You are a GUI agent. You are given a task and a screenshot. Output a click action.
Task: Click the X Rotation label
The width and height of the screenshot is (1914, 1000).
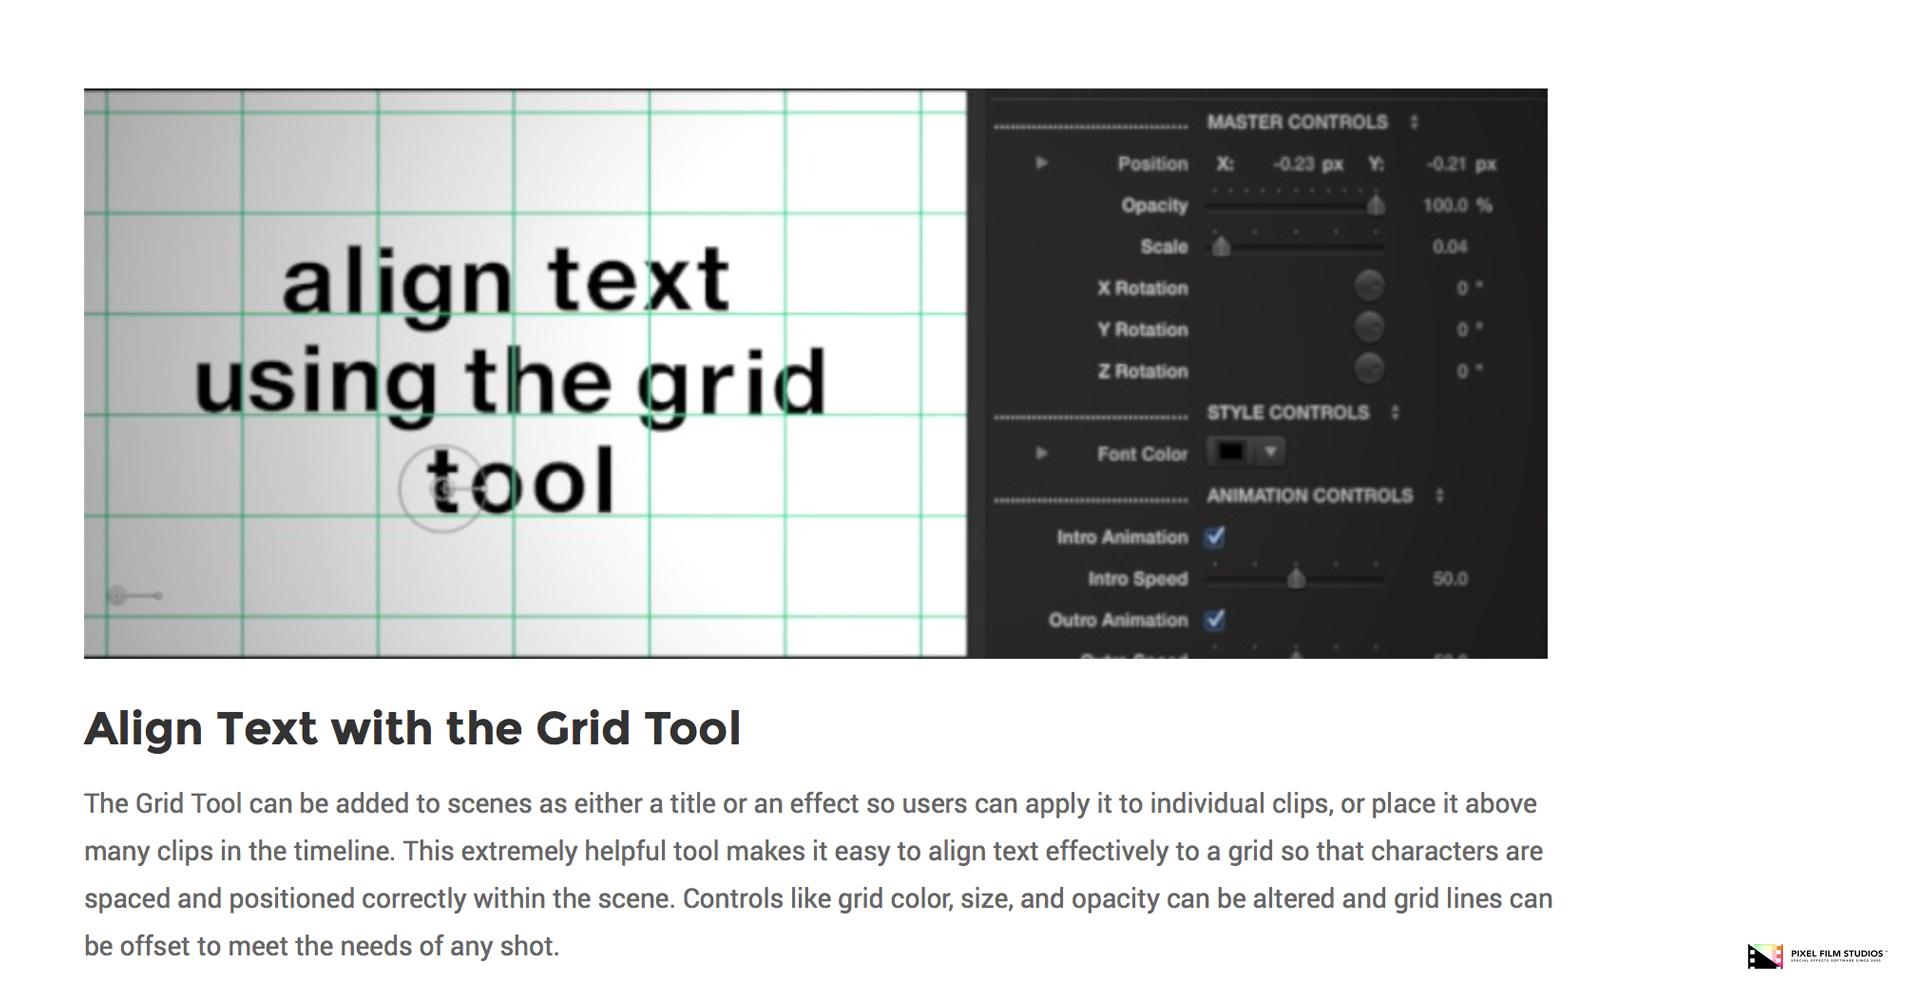1142,288
